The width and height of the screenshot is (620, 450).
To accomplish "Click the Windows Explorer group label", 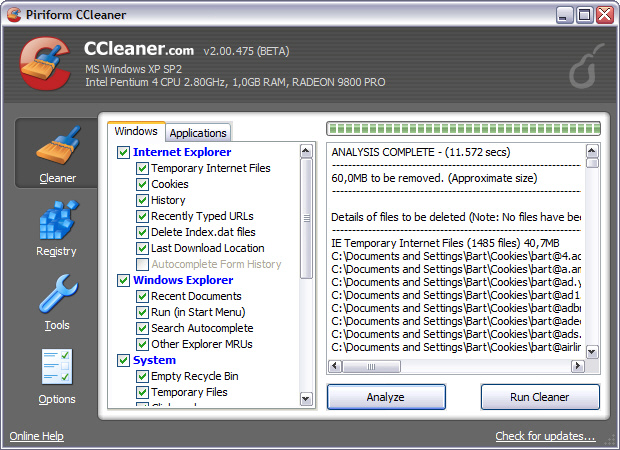I will [x=183, y=280].
